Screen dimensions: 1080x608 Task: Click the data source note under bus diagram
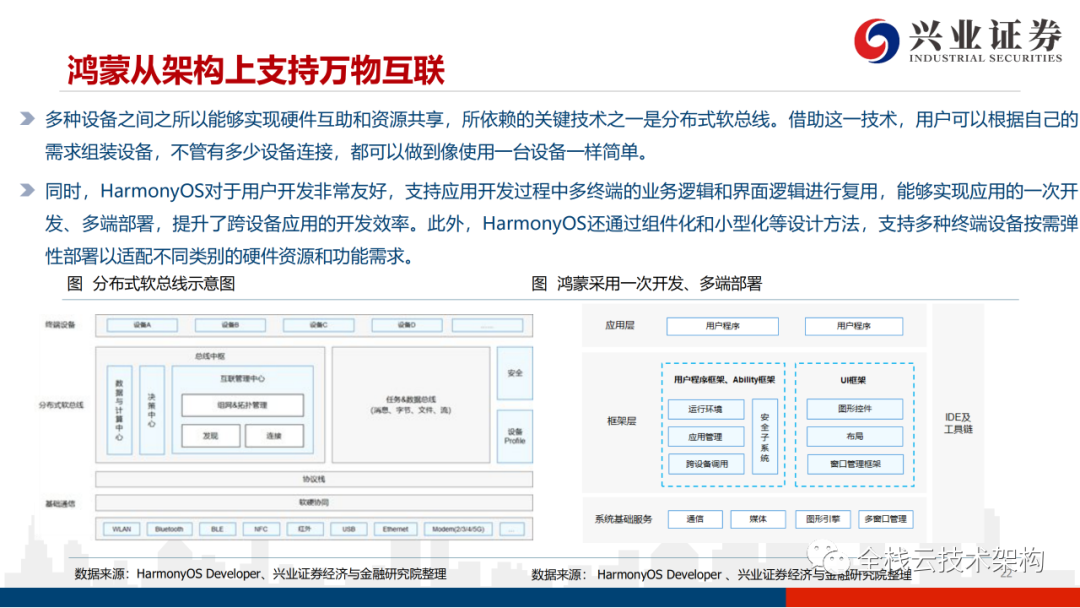(x=260, y=574)
